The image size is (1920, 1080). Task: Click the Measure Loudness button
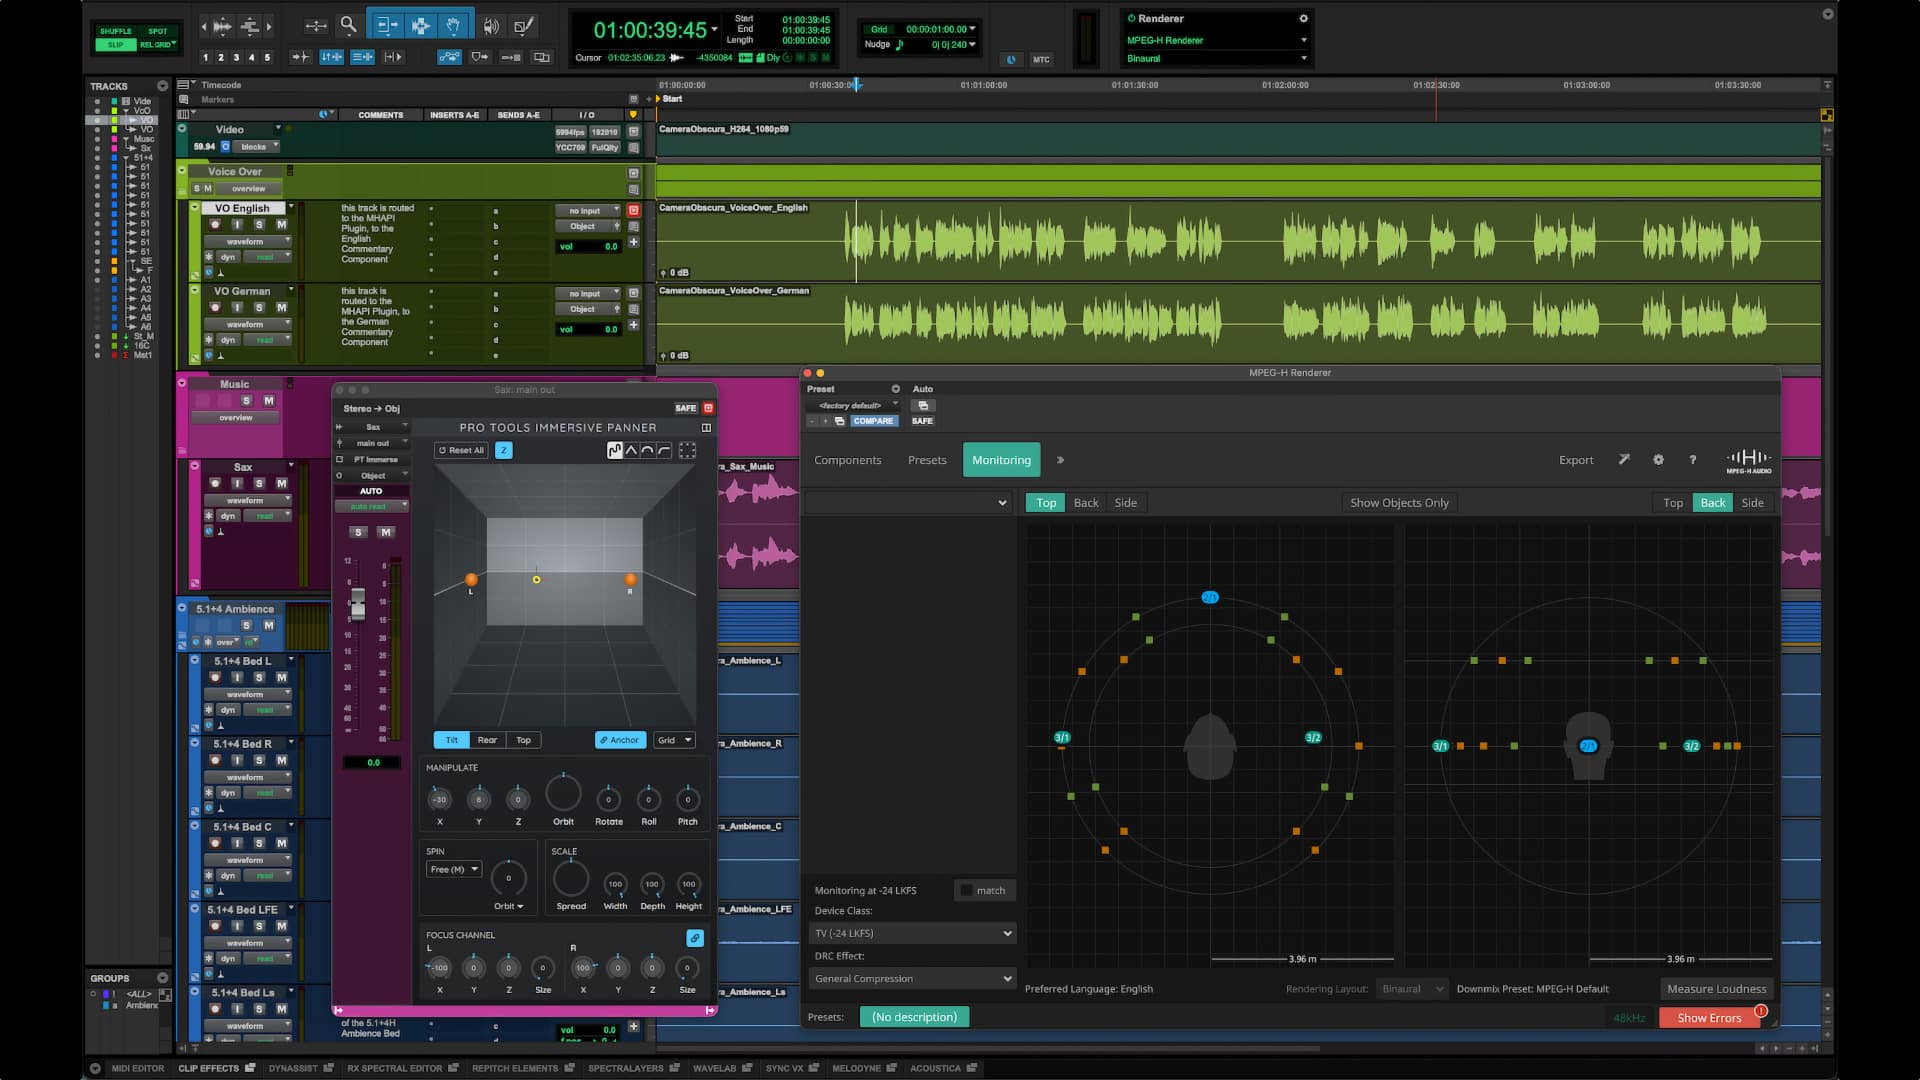1716,989
